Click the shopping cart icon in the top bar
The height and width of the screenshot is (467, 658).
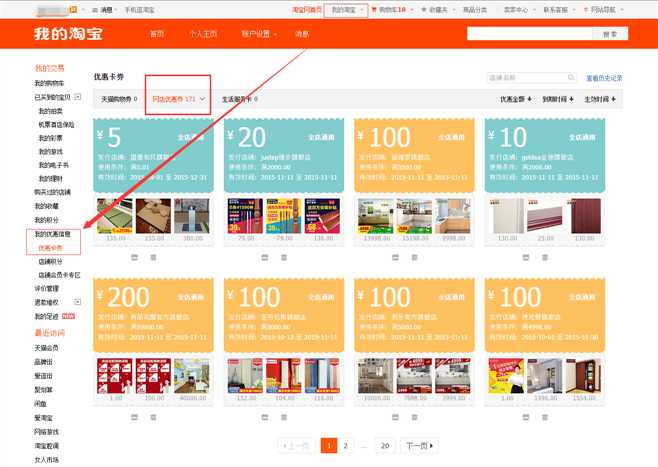click(x=374, y=9)
